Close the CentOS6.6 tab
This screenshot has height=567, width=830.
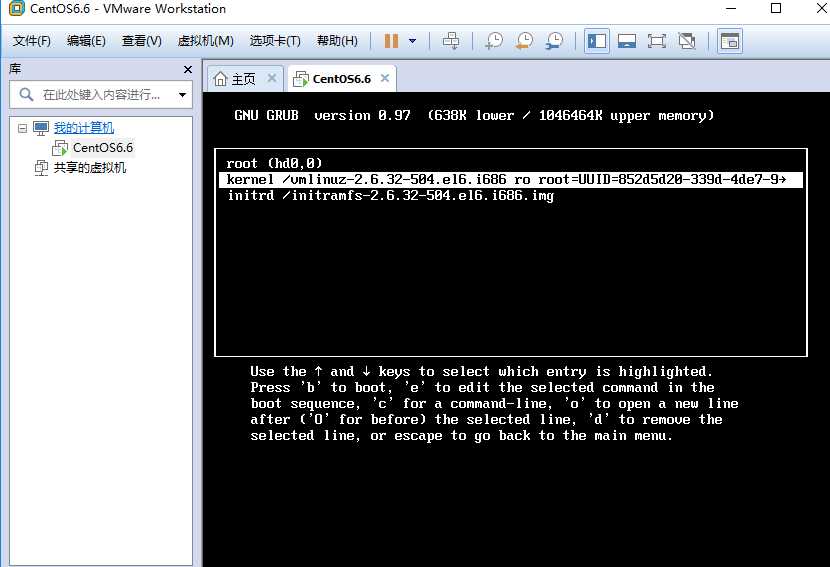tap(385, 78)
